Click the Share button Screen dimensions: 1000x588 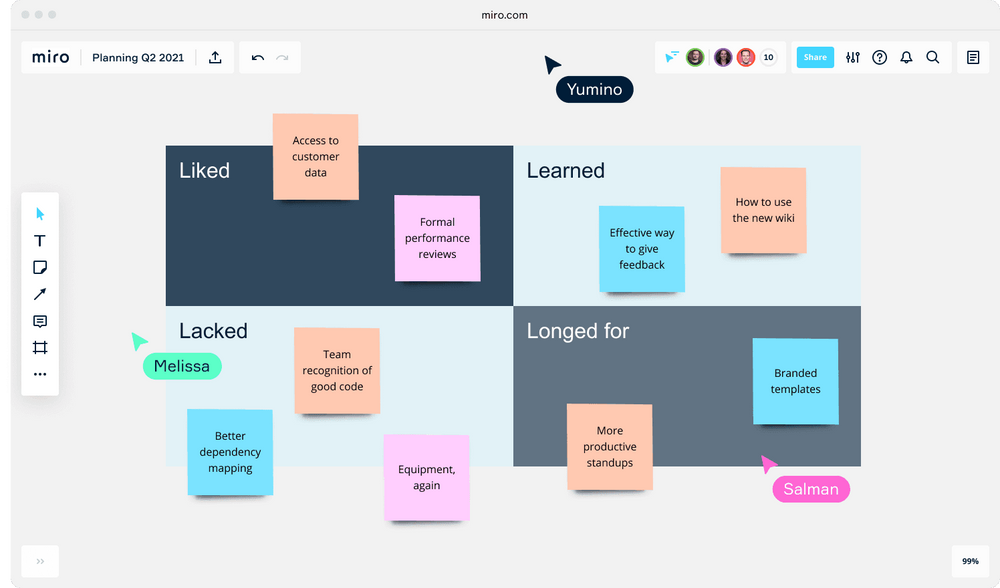pyautogui.click(x=814, y=57)
